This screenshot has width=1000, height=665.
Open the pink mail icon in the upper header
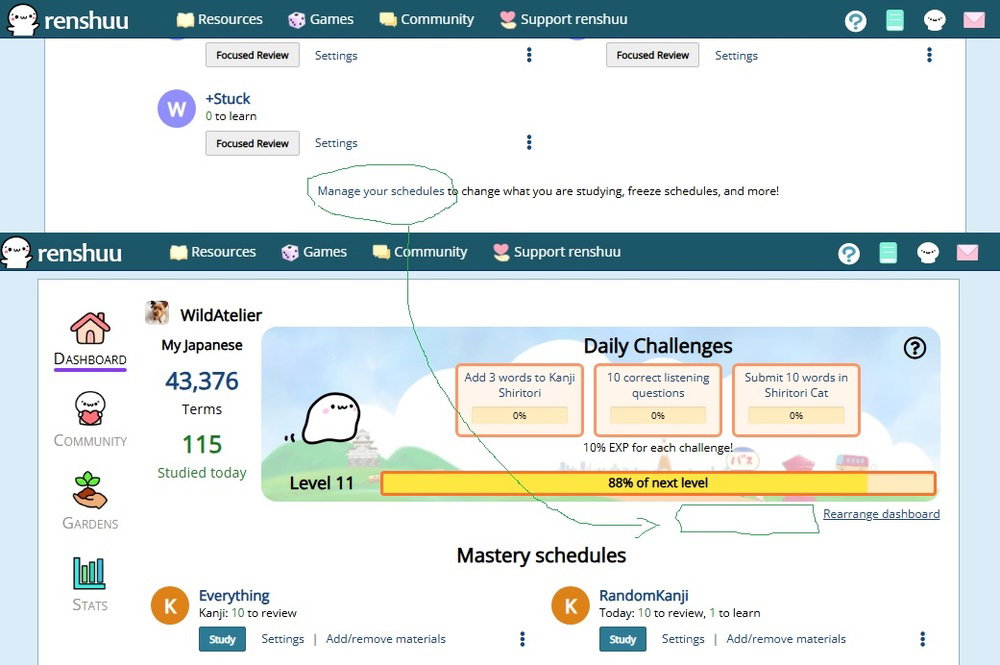pos(974,20)
